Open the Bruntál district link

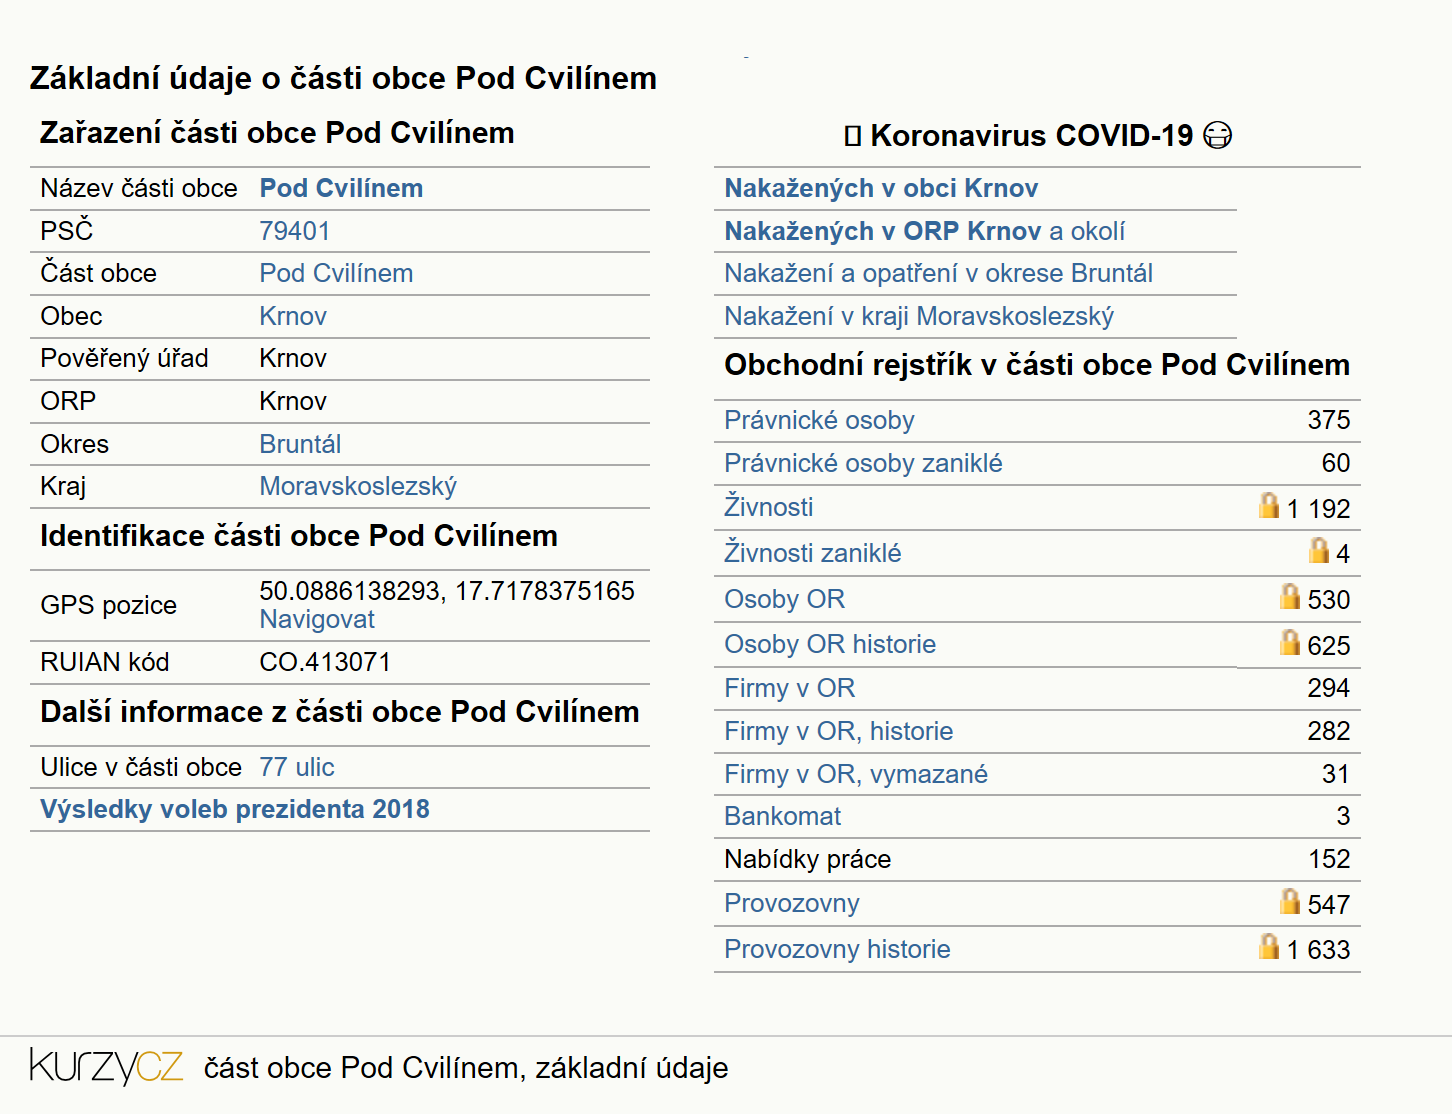click(x=300, y=444)
